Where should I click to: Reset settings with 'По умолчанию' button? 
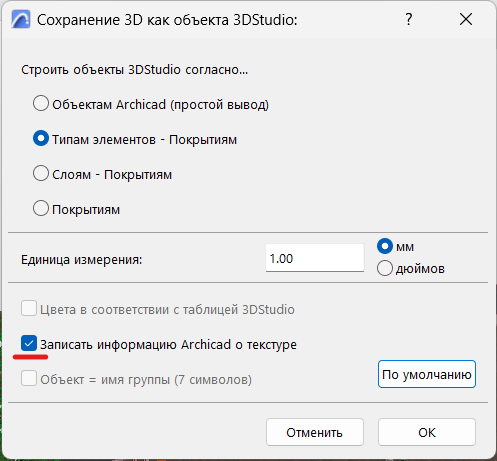coord(427,374)
